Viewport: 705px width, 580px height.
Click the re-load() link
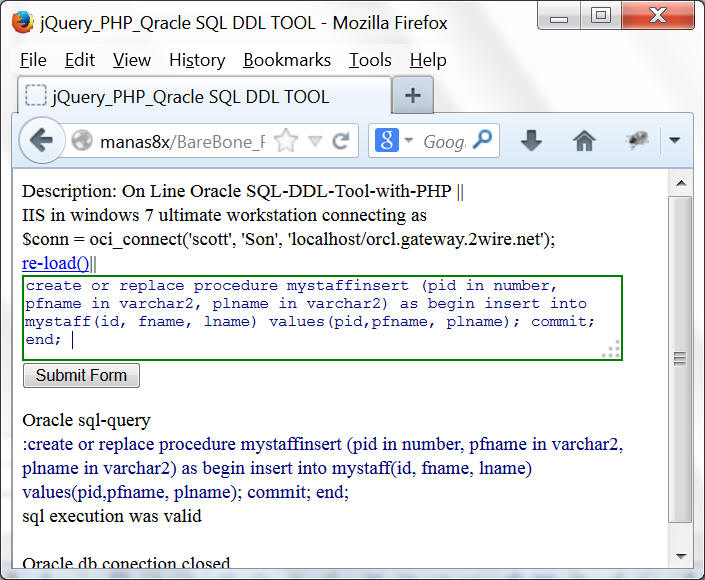tap(56, 263)
